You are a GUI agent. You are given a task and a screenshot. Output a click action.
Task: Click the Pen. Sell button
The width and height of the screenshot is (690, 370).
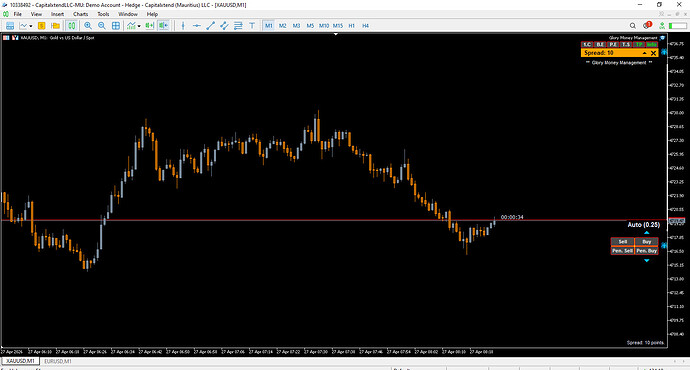tap(623, 251)
